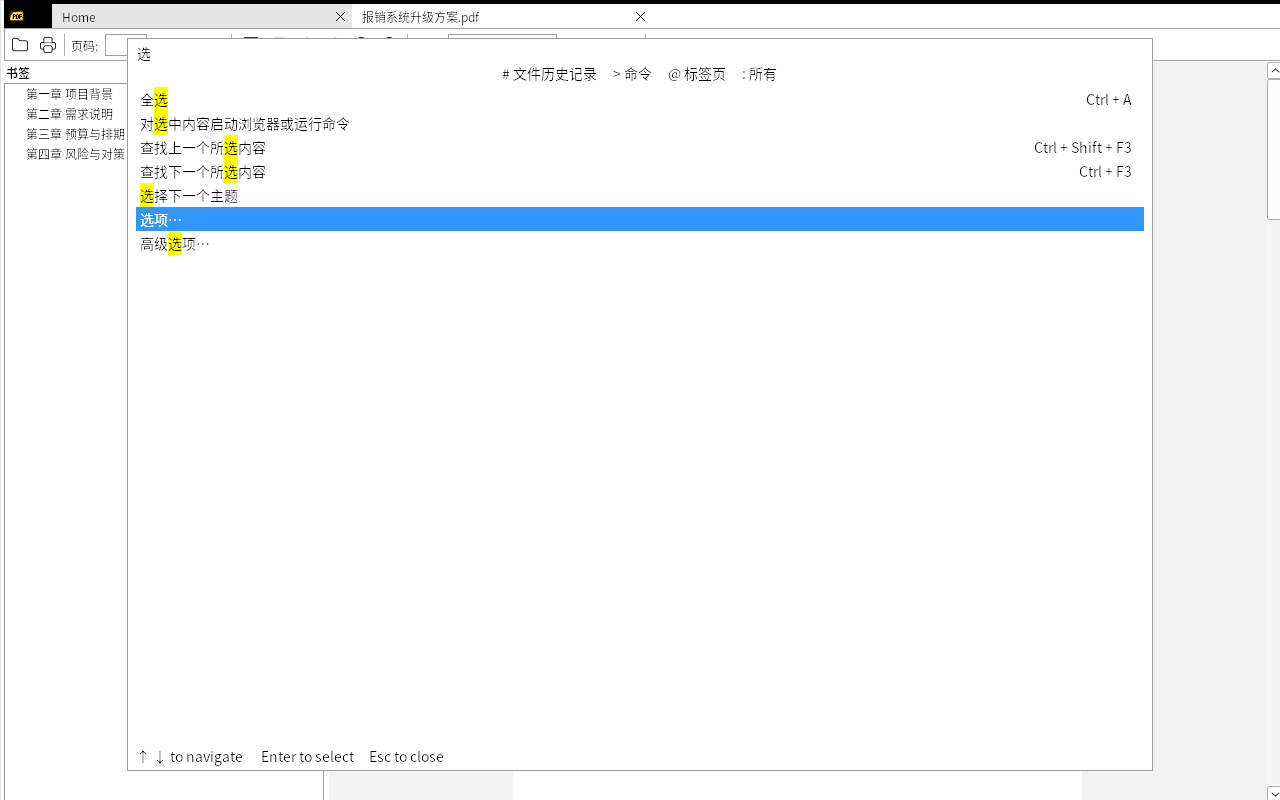Click the 'Esc to close' hint text
This screenshot has width=1280, height=800.
tap(406, 756)
